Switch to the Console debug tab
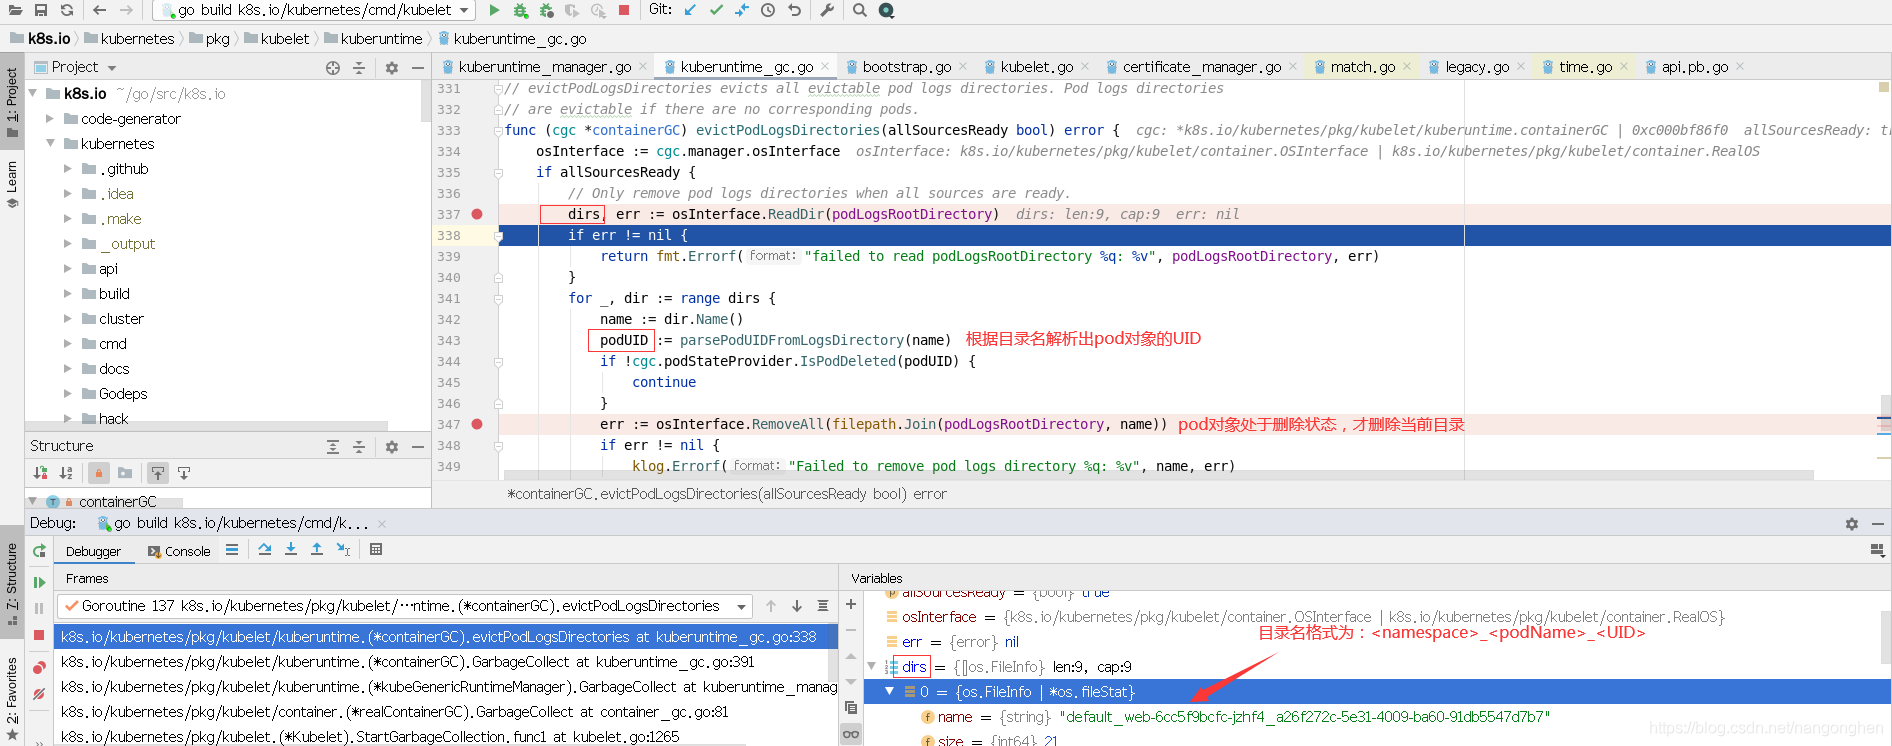This screenshot has width=1892, height=746. (179, 551)
